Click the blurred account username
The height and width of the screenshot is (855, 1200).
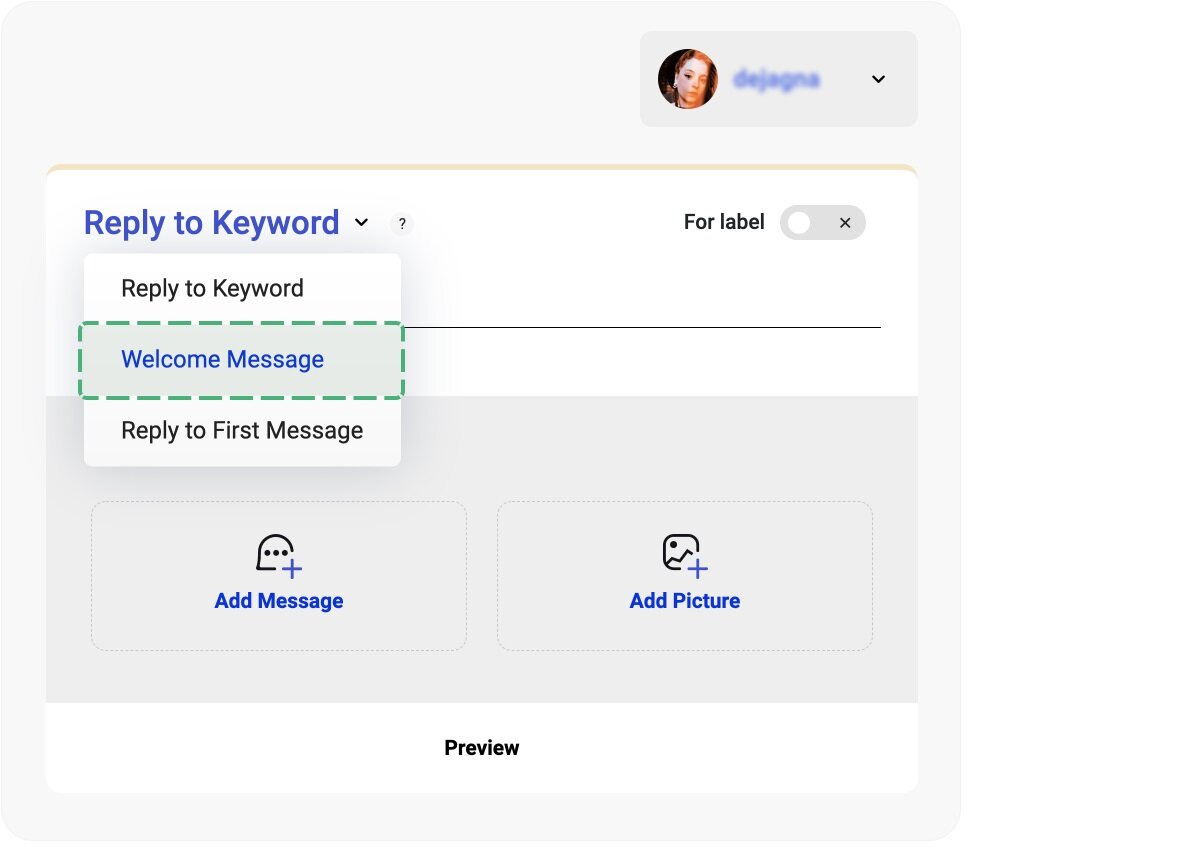pos(777,79)
